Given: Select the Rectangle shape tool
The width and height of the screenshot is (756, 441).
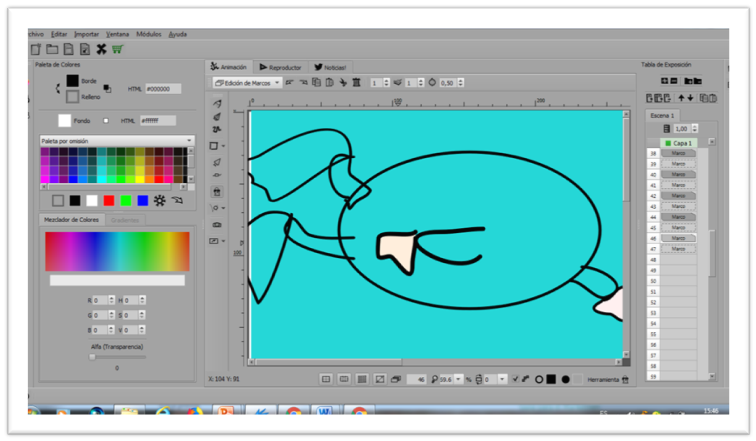Looking at the screenshot, I should point(214,146).
